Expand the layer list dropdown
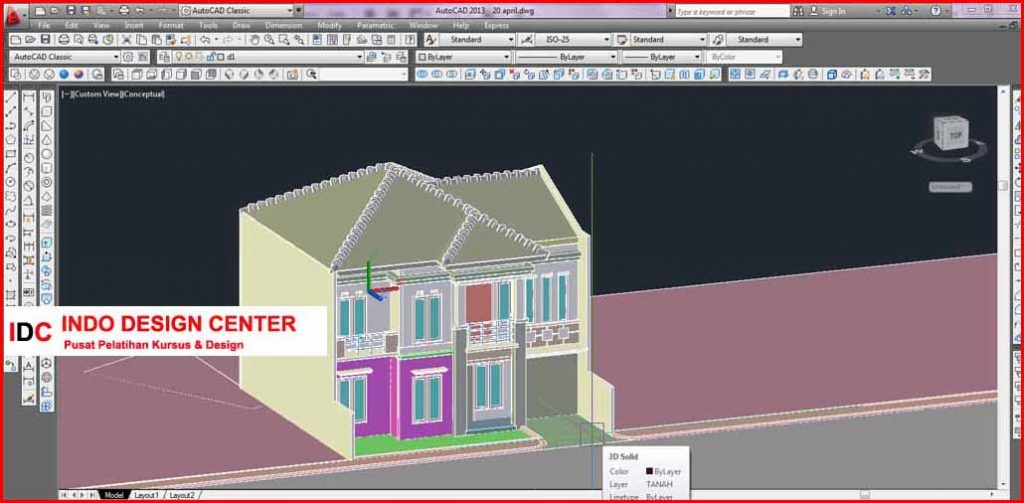This screenshot has height=503, width=1024. tap(359, 57)
